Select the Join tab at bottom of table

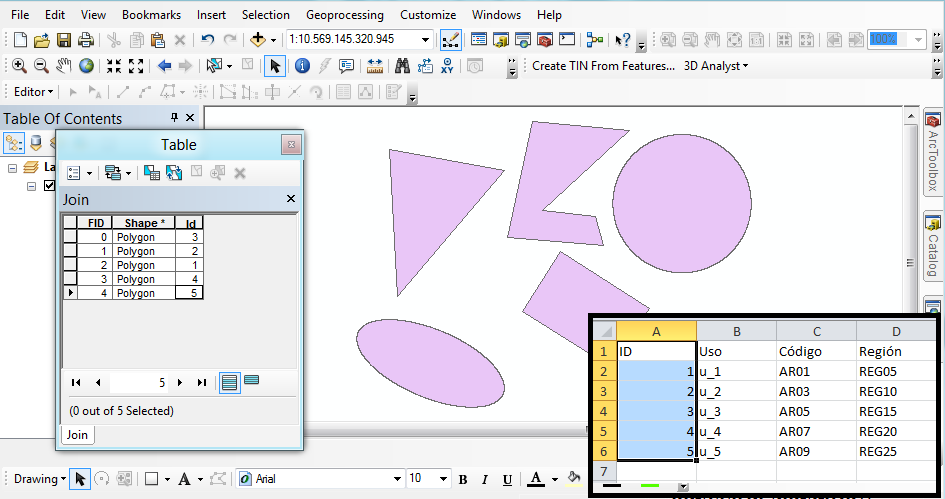[77, 435]
